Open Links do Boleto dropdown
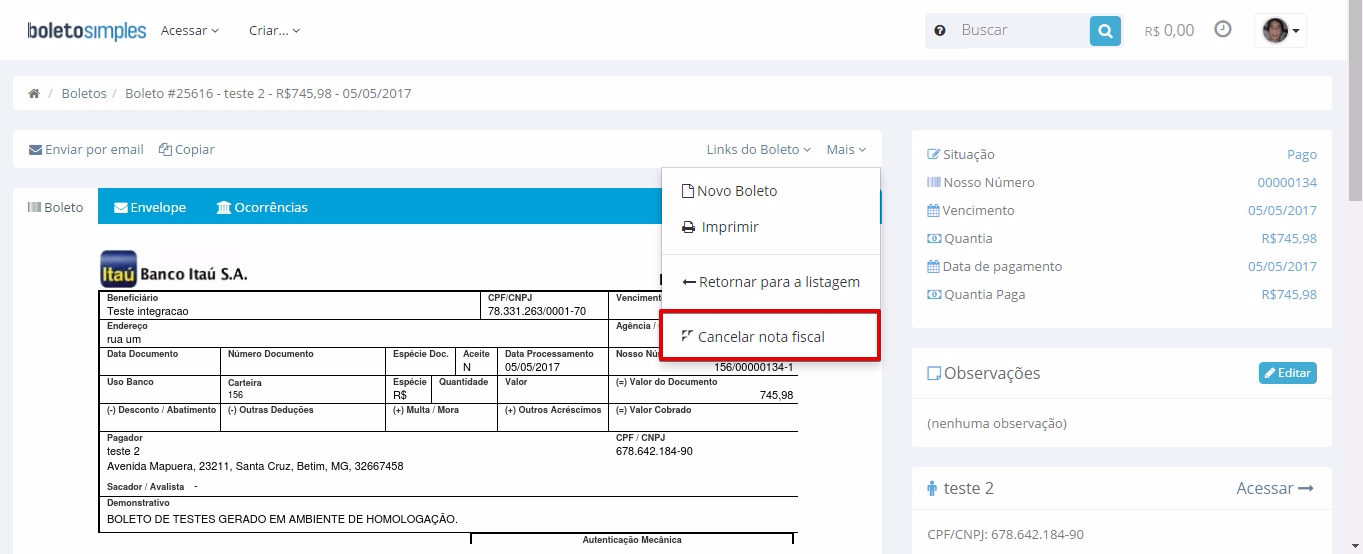1363x554 pixels. point(758,150)
